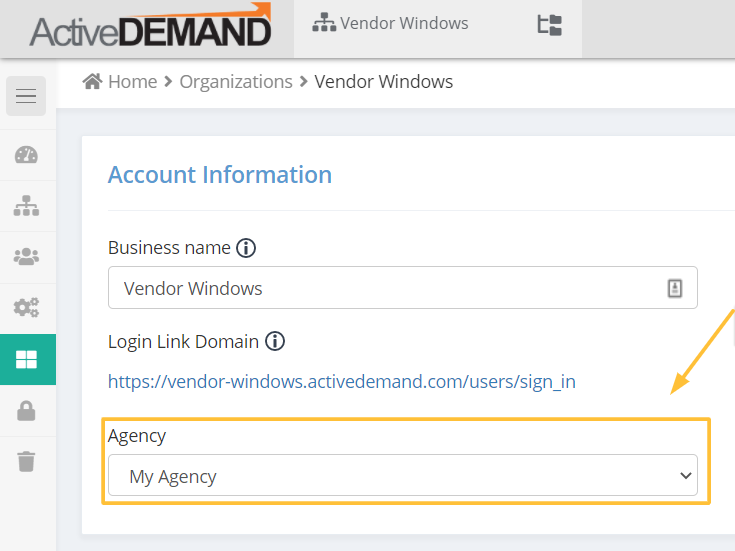
Task: Go to Home breadcrumb link
Action: coord(133,82)
